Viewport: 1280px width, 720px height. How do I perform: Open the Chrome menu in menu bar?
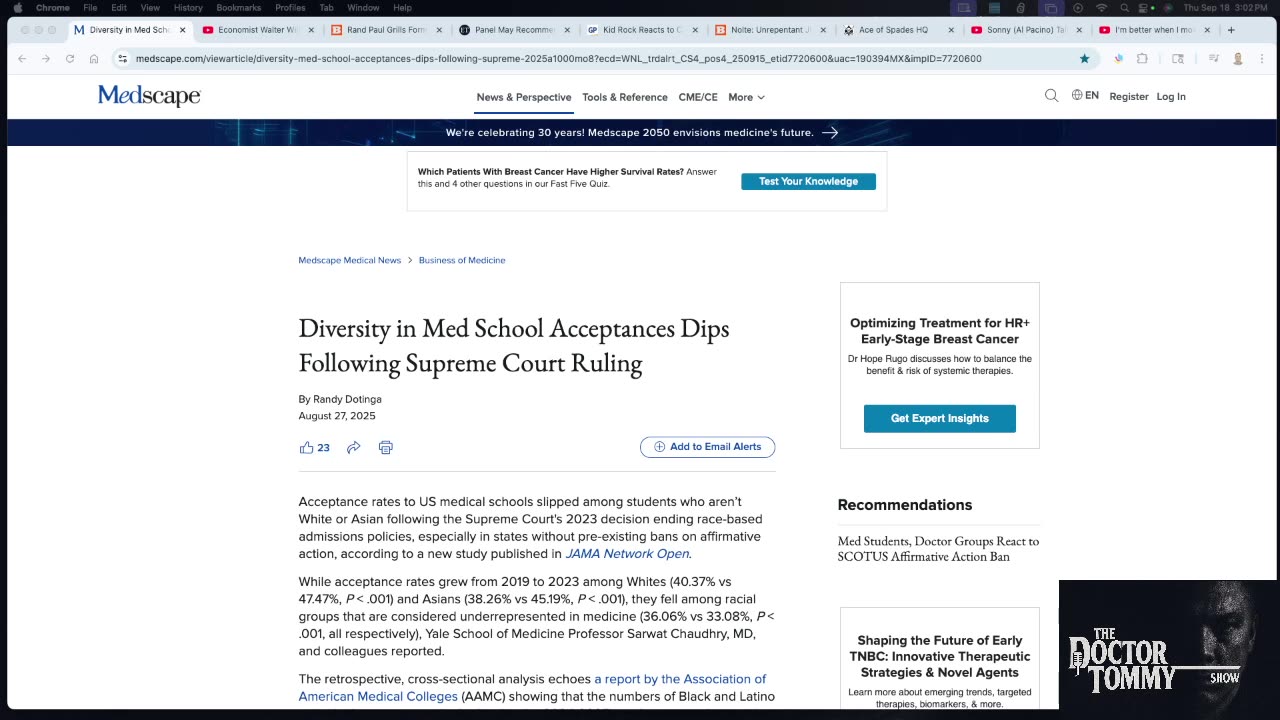[x=53, y=8]
